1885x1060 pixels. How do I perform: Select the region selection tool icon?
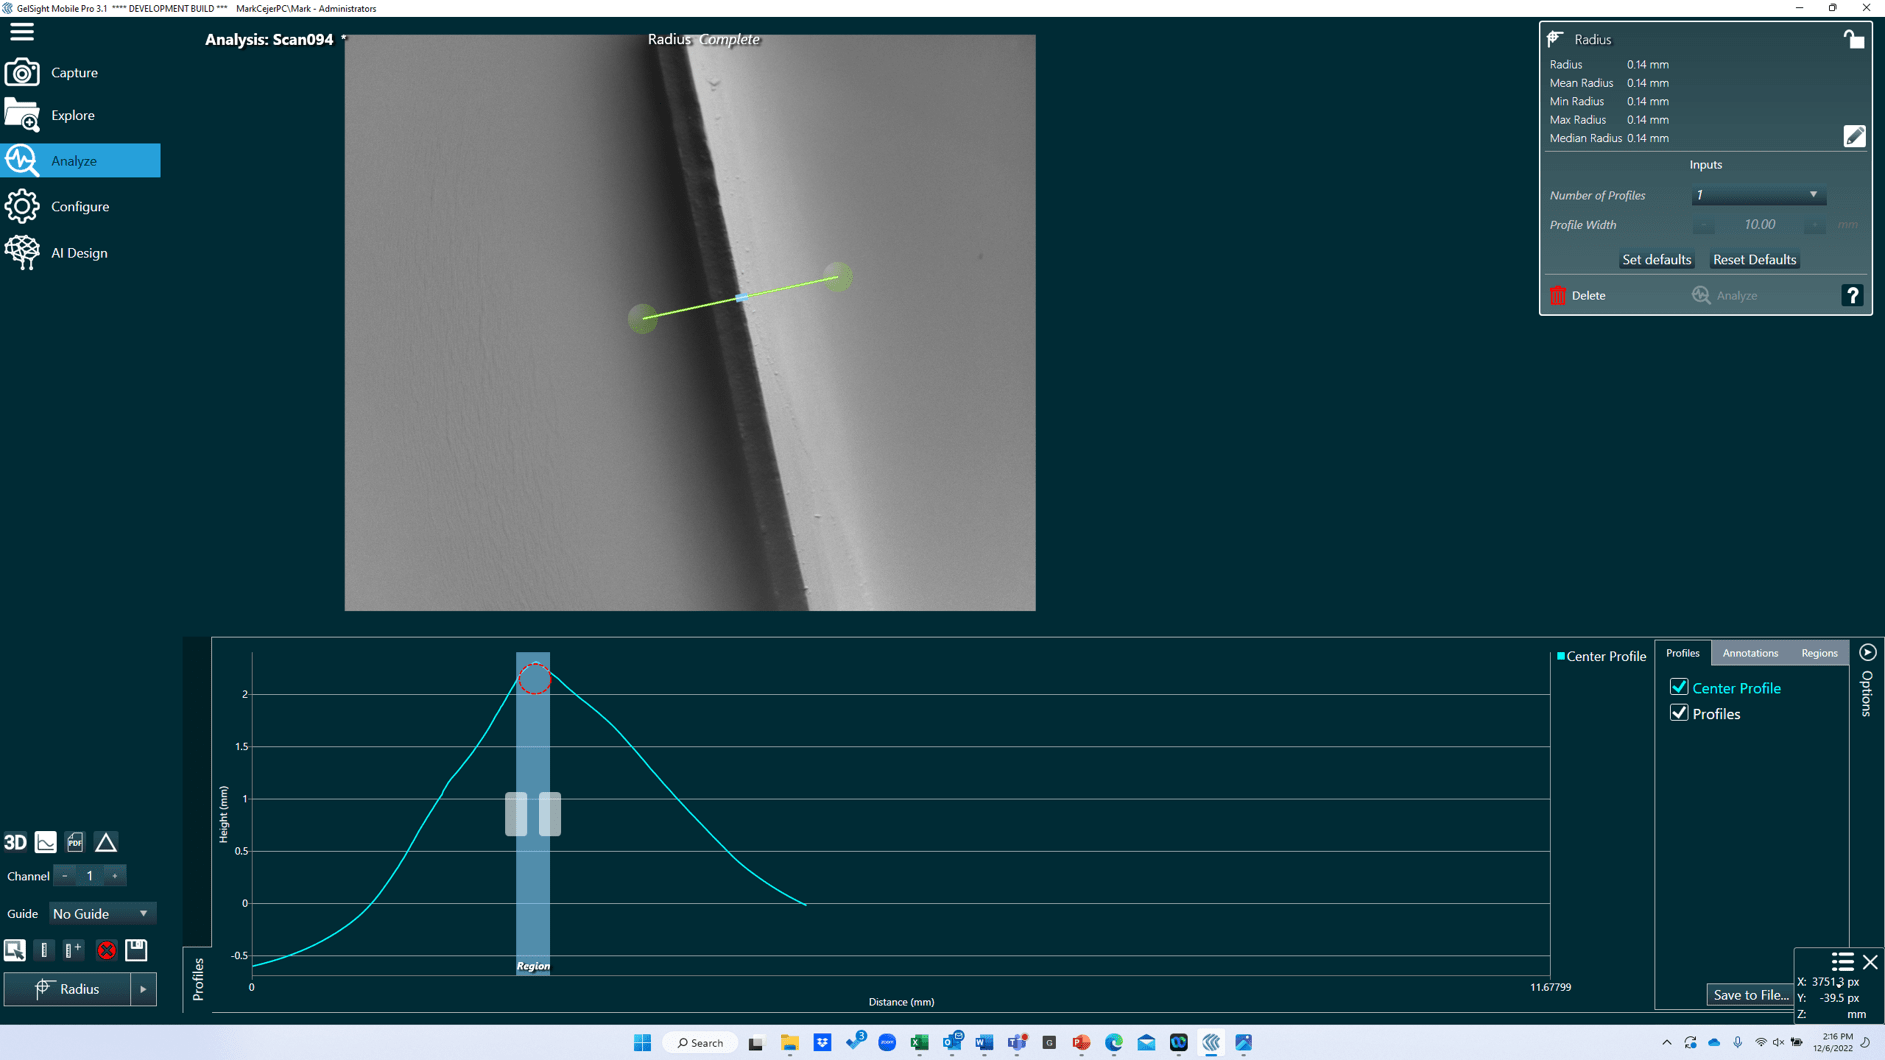(x=14, y=950)
